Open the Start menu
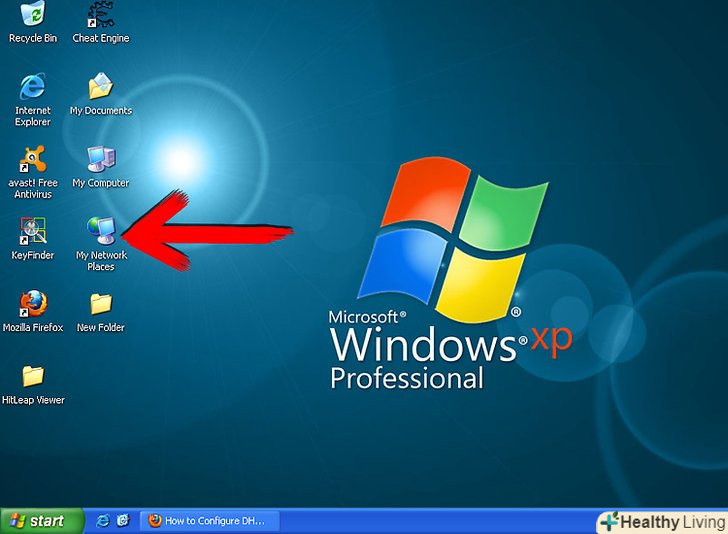Image resolution: width=728 pixels, height=534 pixels. click(42, 521)
